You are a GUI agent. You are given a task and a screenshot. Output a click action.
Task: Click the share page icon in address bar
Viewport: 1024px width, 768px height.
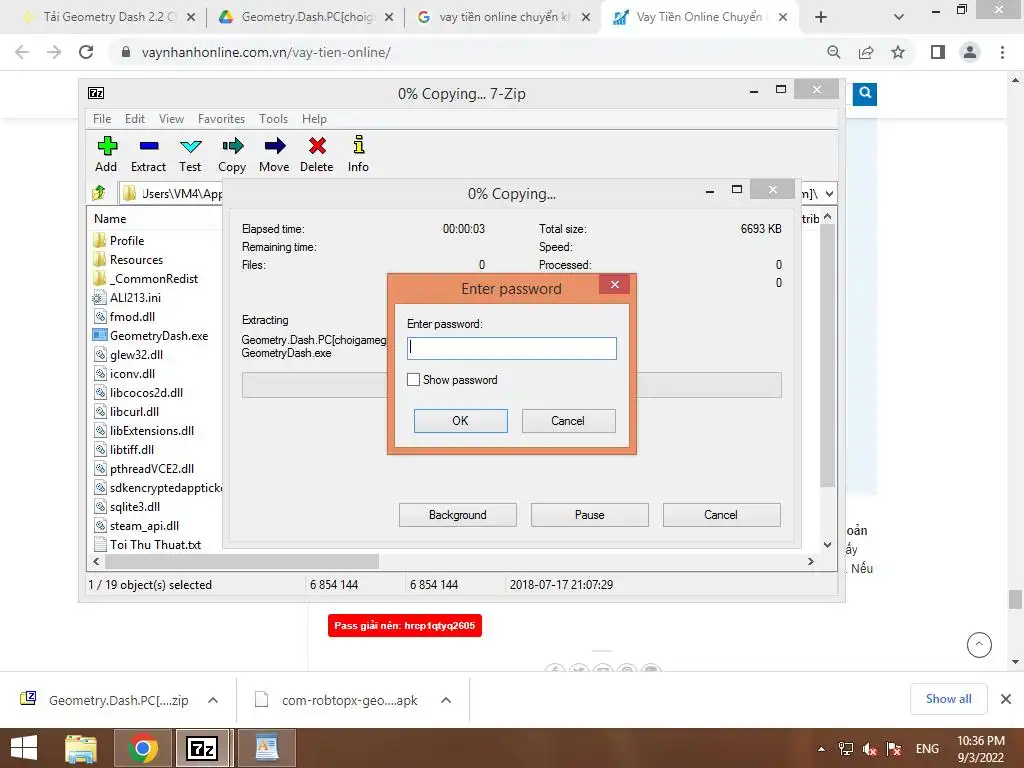(x=866, y=52)
